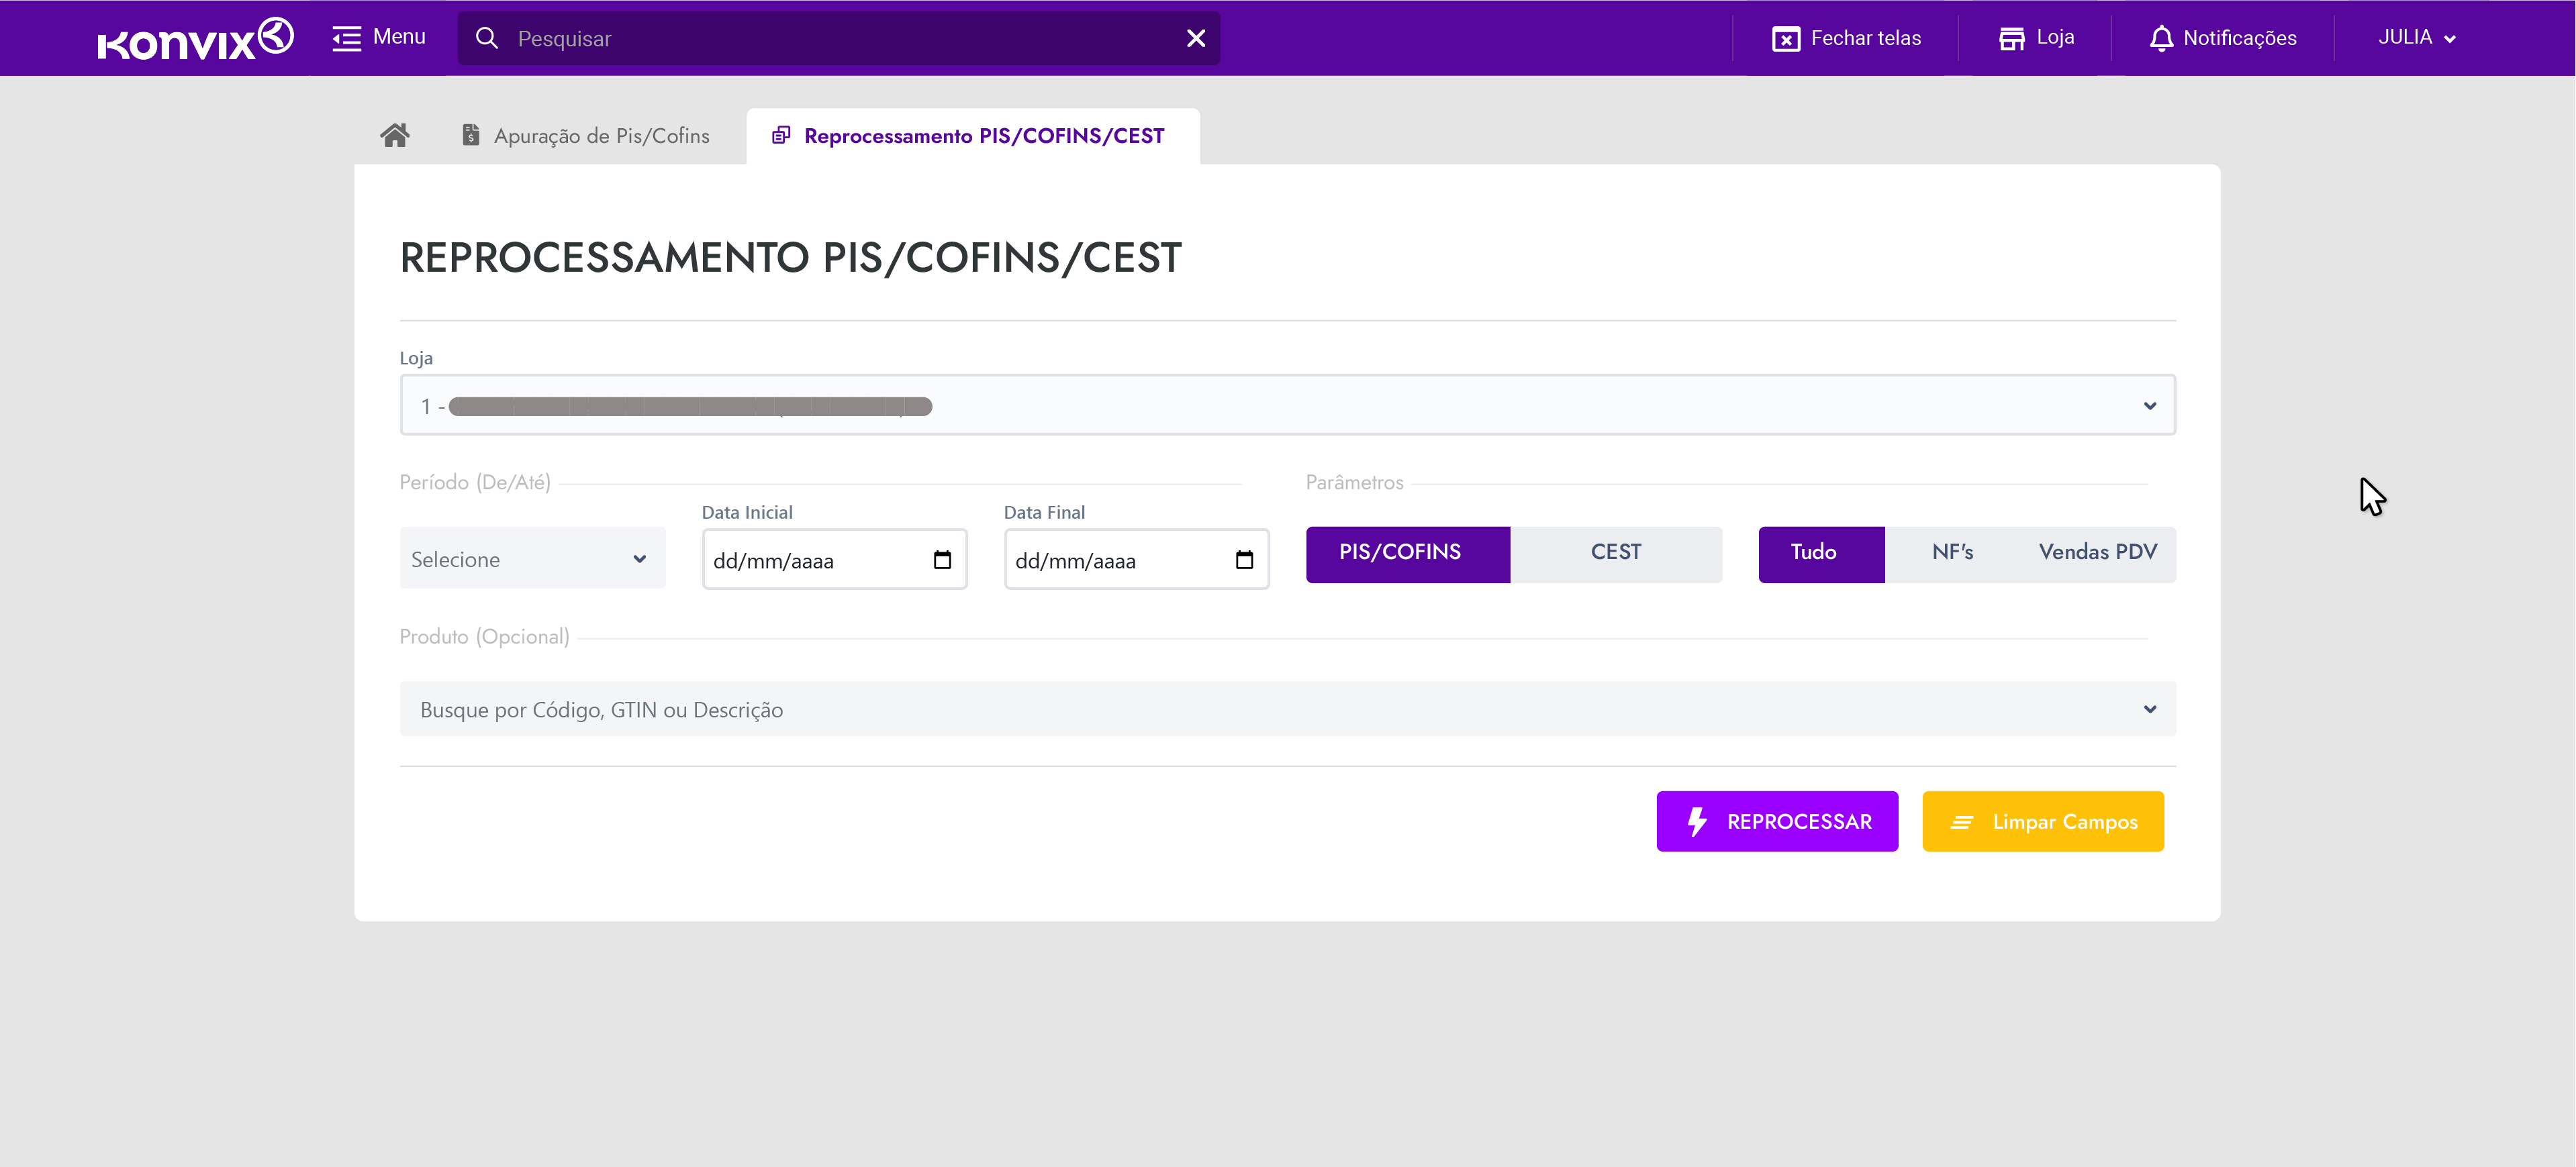
Task: Select the NF's filter option
Action: click(1951, 553)
